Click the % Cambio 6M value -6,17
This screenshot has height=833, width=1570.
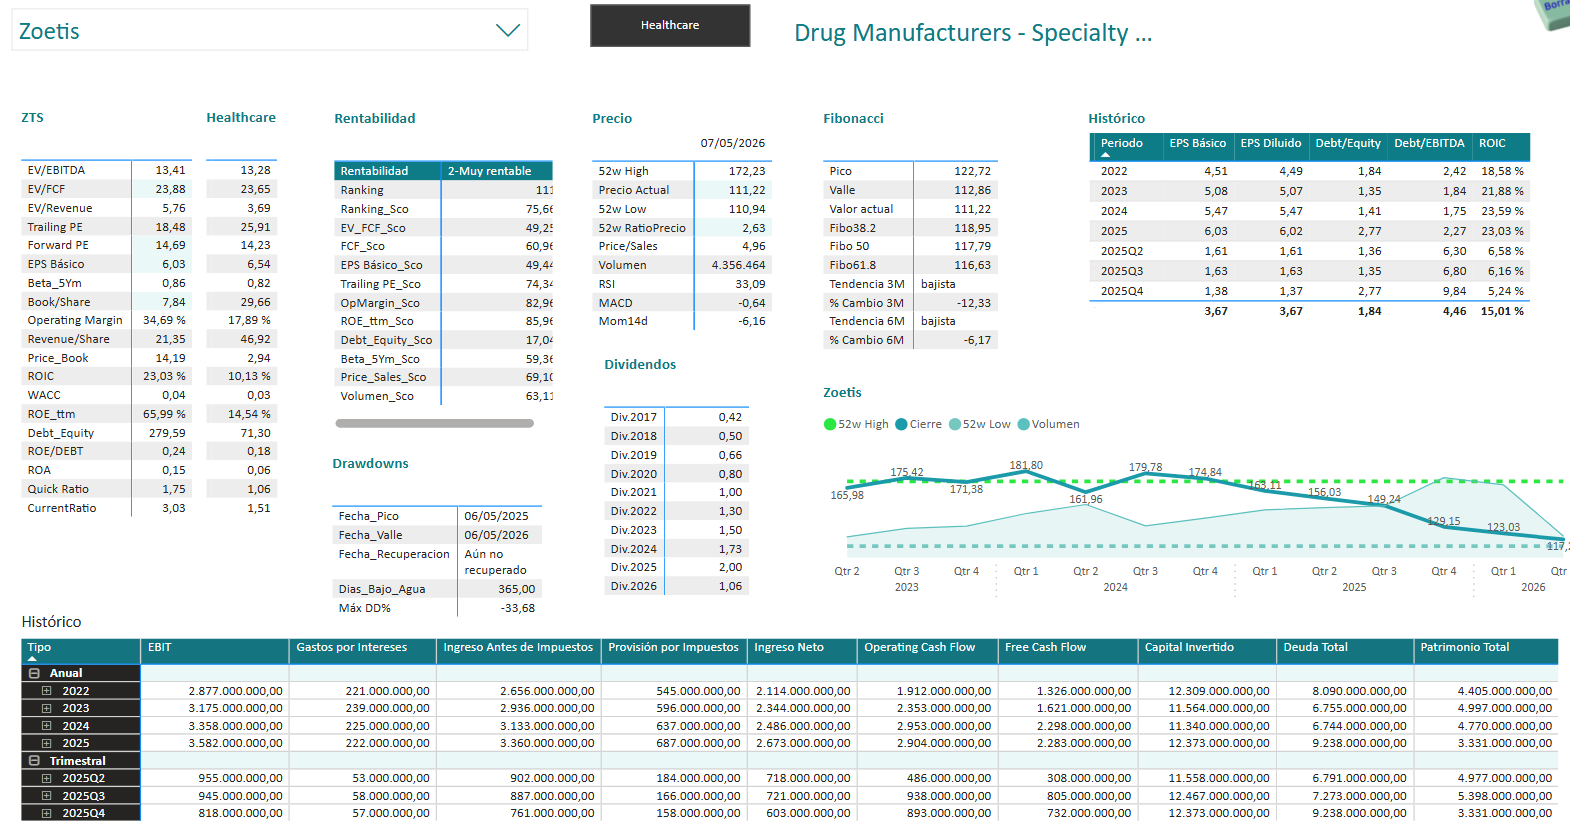pyautogui.click(x=977, y=340)
